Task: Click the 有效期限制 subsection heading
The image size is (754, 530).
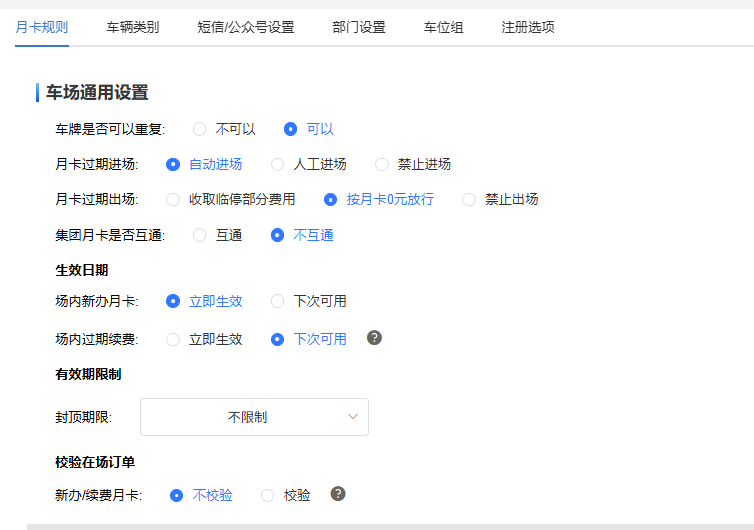Action: (88, 374)
